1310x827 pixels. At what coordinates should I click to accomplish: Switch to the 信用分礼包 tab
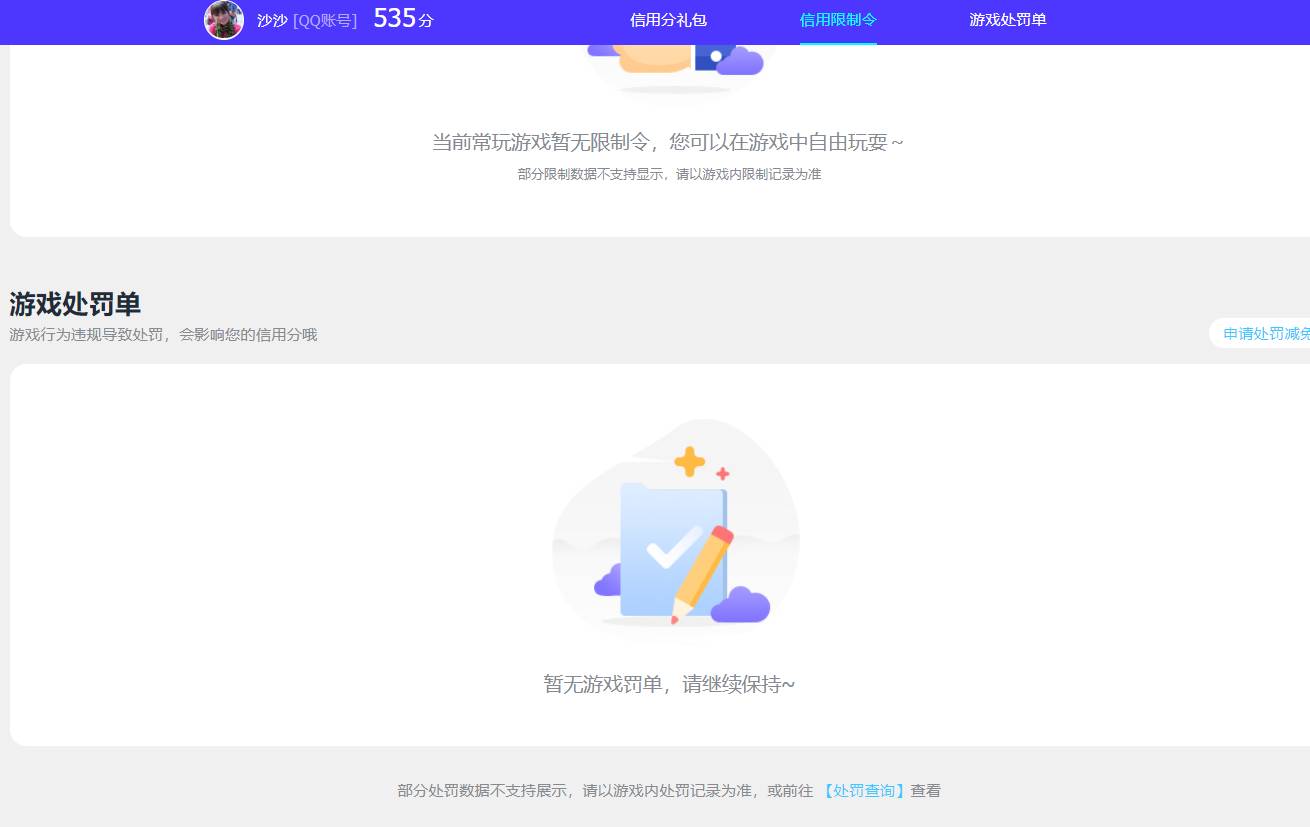[x=668, y=20]
